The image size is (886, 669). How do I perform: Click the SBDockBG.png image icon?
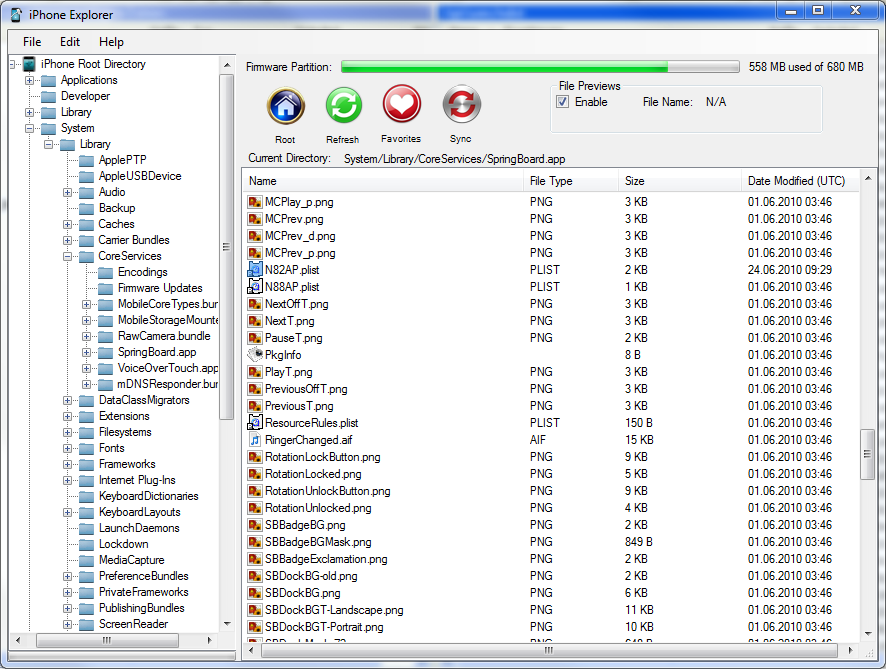click(x=255, y=593)
